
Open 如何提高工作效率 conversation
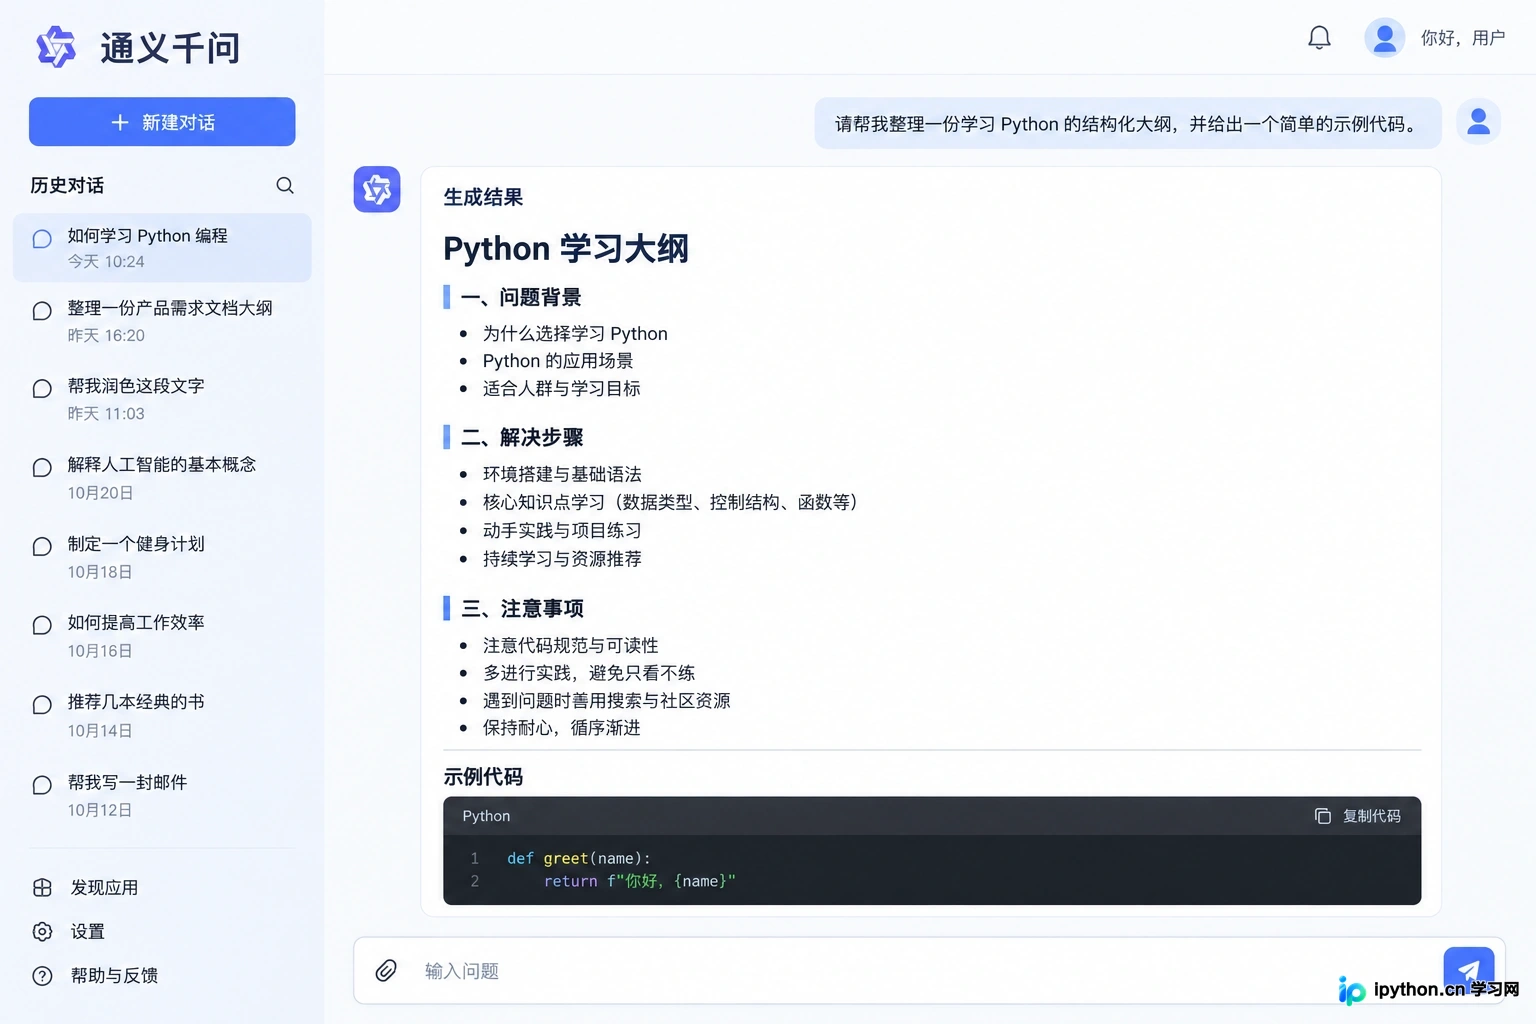click(x=162, y=636)
